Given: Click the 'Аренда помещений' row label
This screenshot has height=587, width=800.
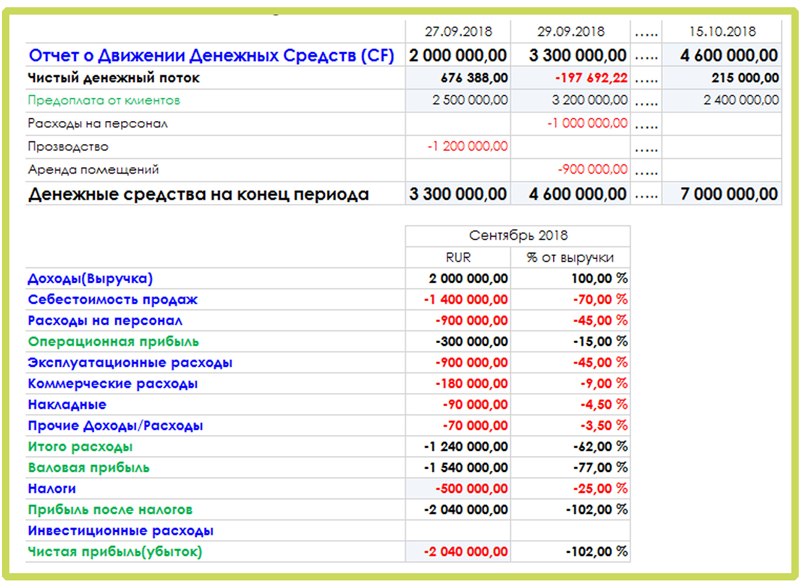Looking at the screenshot, I should (93, 170).
